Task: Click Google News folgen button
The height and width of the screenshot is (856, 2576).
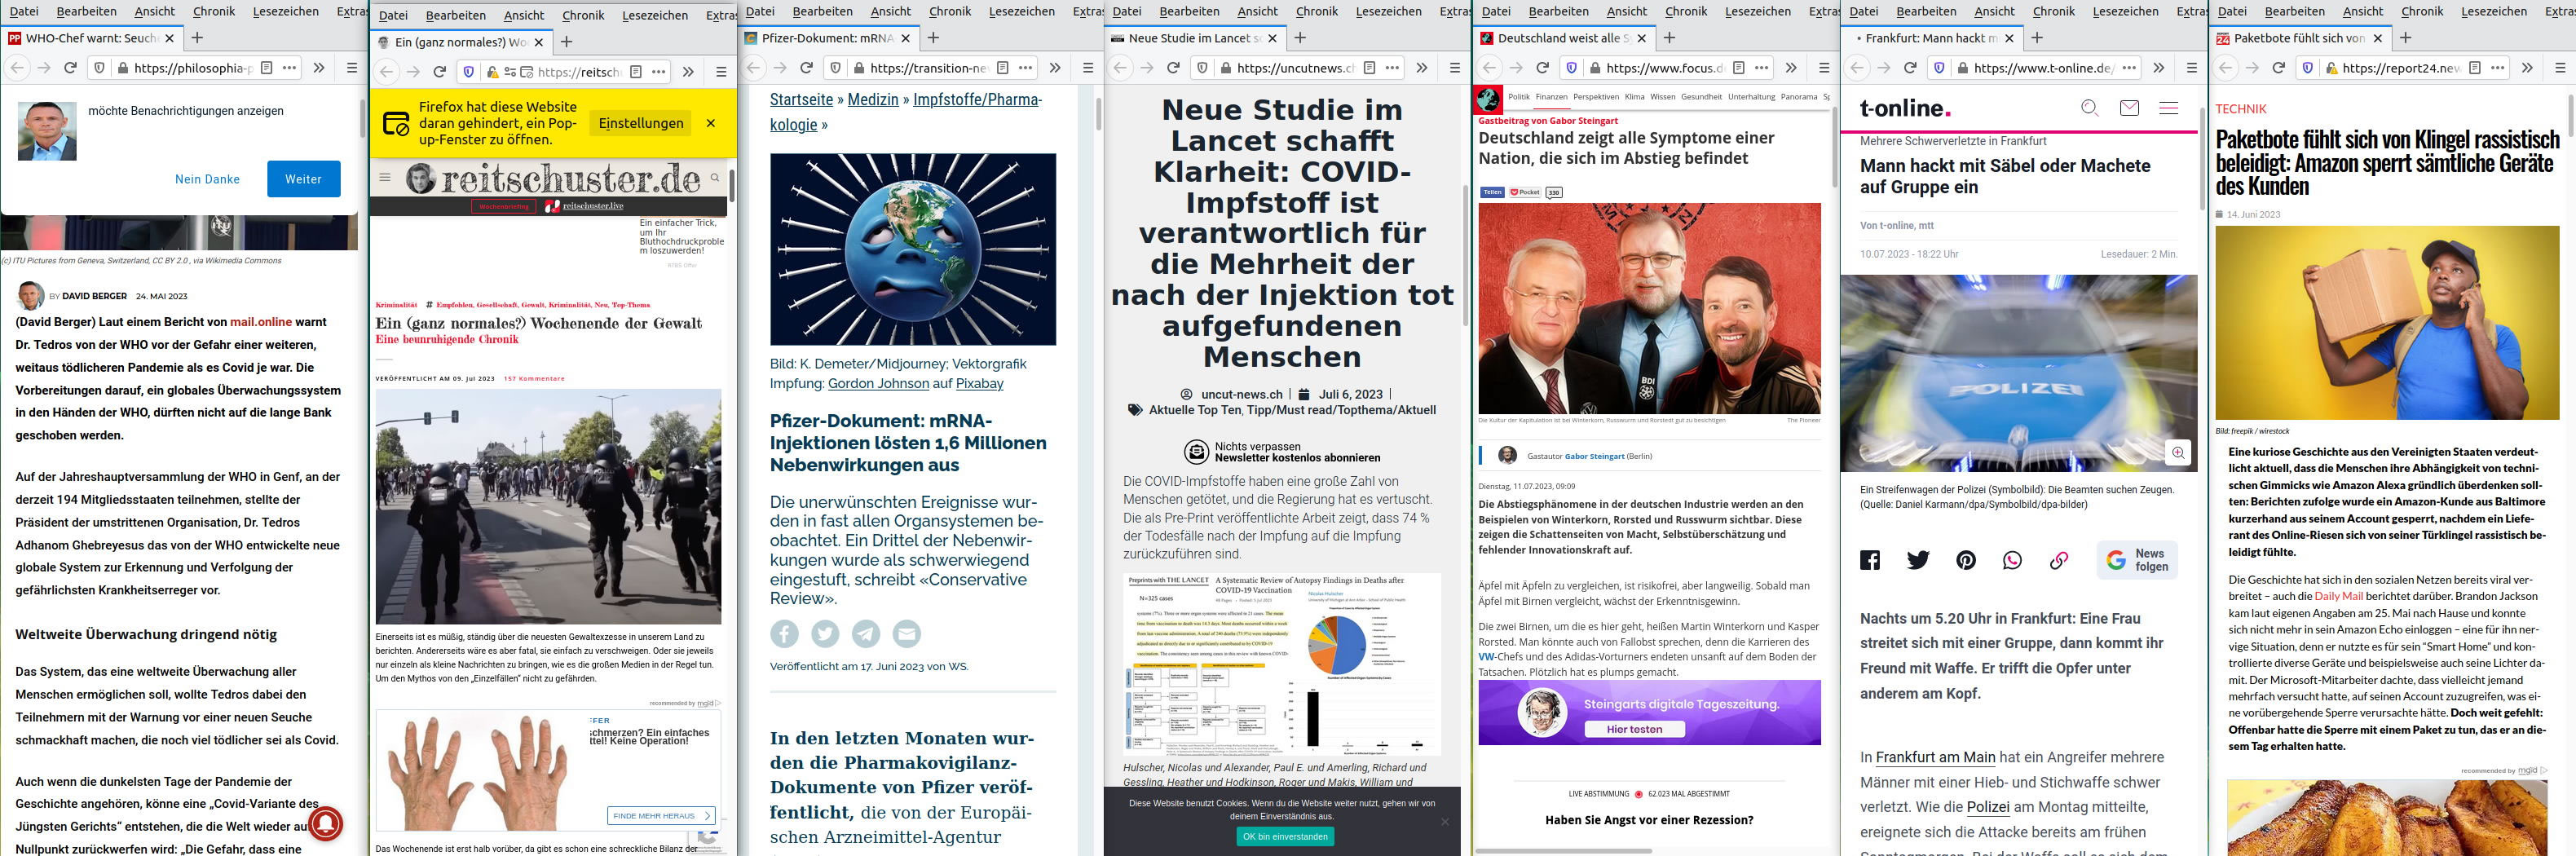Action: (2137, 560)
